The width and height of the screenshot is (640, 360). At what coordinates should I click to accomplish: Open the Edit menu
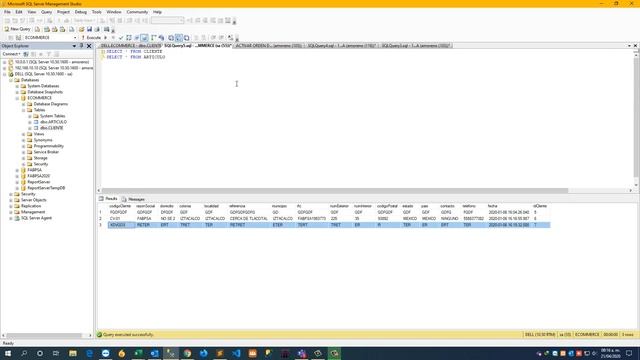(x=19, y=12)
